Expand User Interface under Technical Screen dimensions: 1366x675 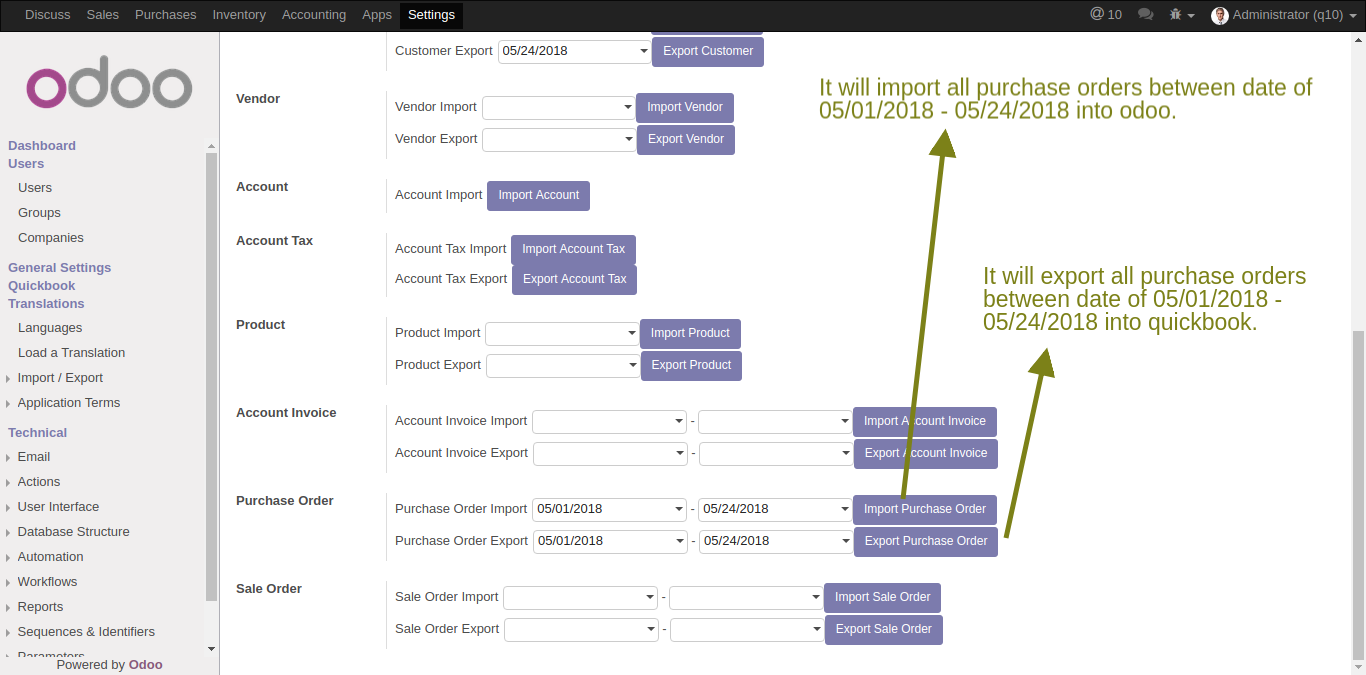[58, 507]
